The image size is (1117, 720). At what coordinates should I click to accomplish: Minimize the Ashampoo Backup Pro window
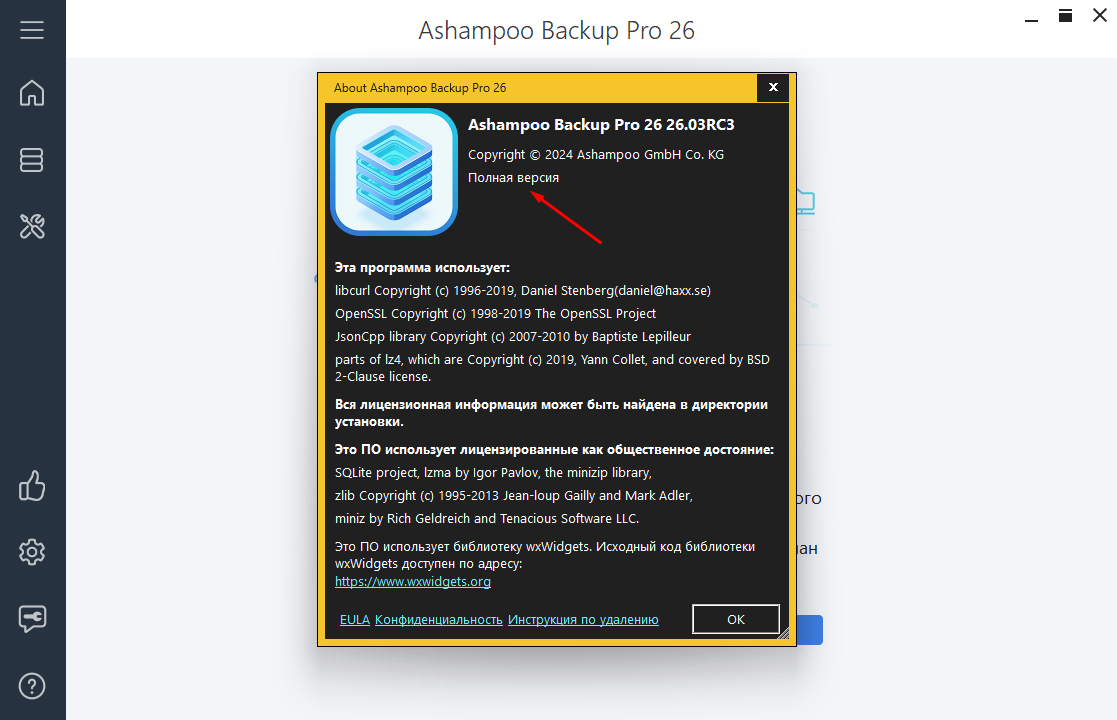coord(1032,17)
